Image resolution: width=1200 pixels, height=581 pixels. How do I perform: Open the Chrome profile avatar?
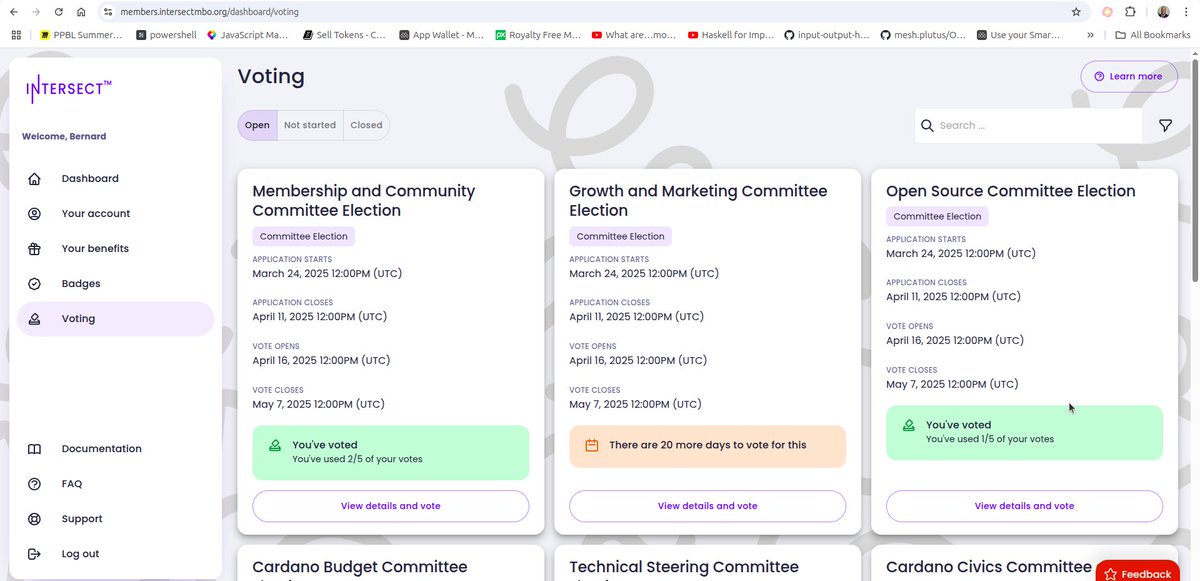tap(1163, 12)
